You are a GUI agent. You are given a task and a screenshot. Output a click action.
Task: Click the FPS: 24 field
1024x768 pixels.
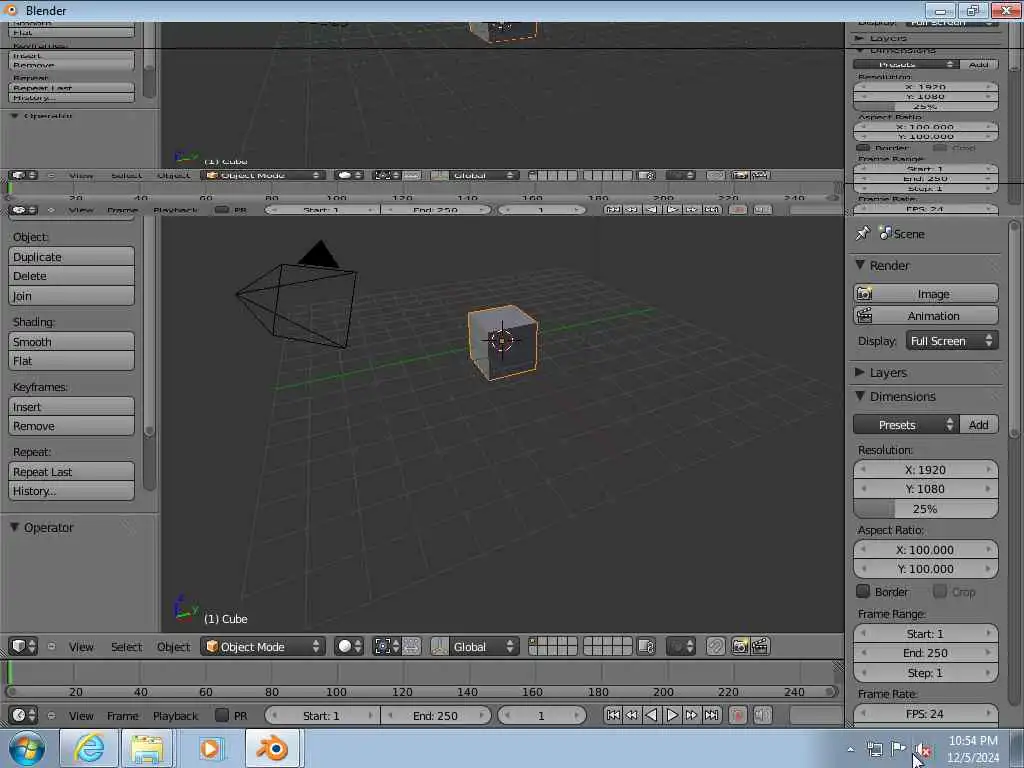pyautogui.click(x=925, y=714)
